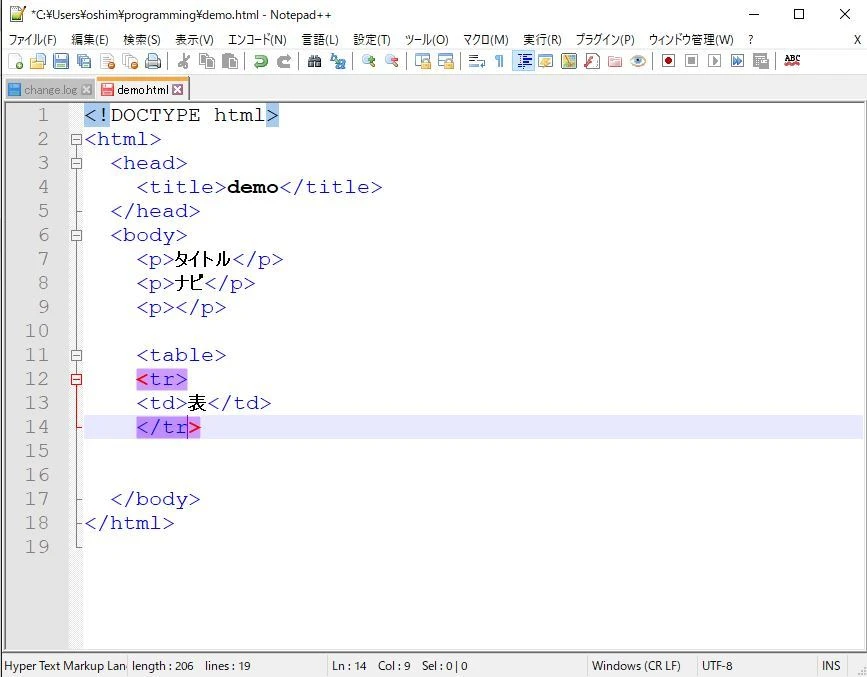Toggle the ABC spell check icon
This screenshot has width=867, height=677.
click(x=792, y=61)
